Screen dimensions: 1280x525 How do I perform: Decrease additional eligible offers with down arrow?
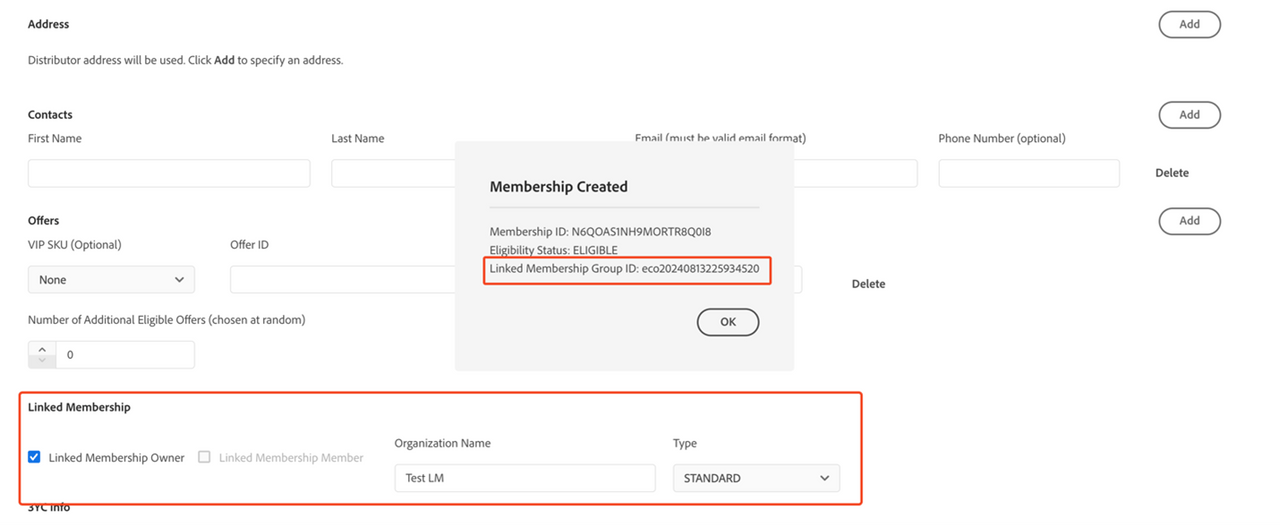coord(42,360)
